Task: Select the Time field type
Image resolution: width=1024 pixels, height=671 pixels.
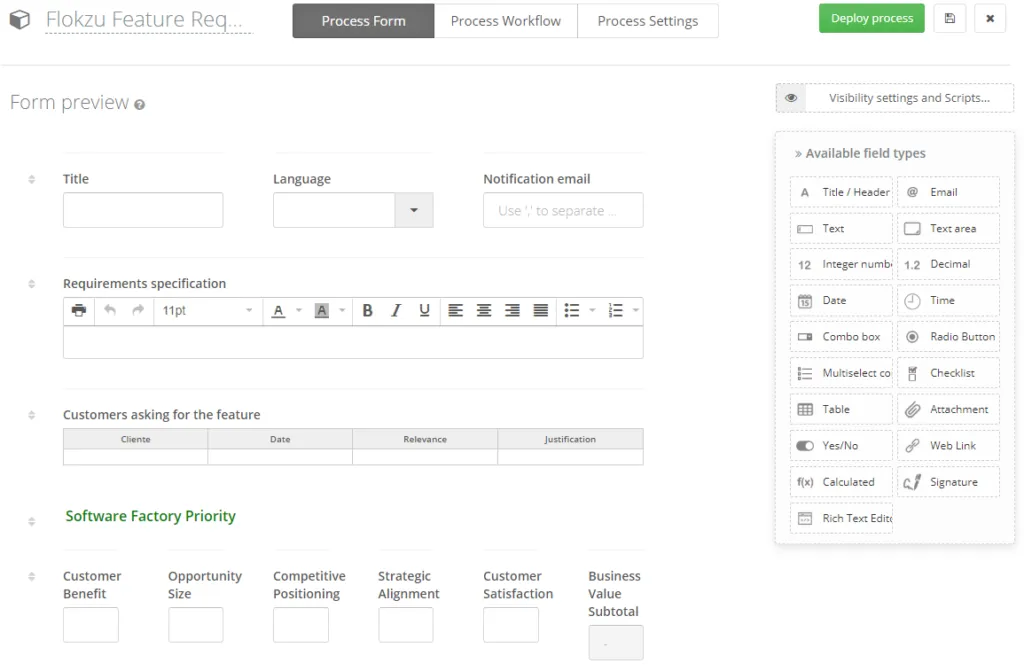Action: (948, 301)
